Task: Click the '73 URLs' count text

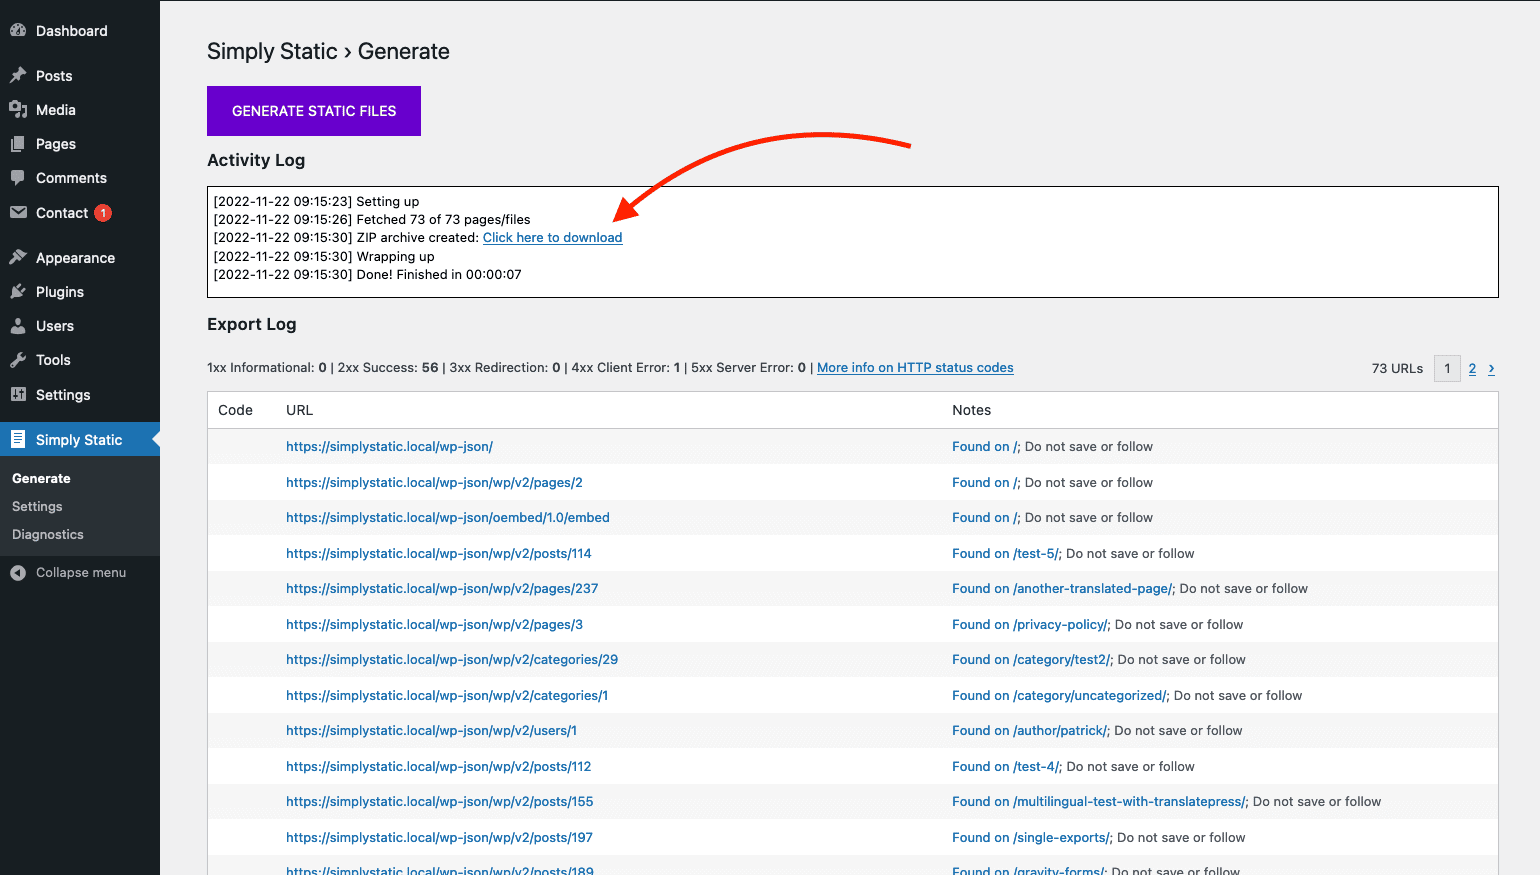Action: [1397, 369]
